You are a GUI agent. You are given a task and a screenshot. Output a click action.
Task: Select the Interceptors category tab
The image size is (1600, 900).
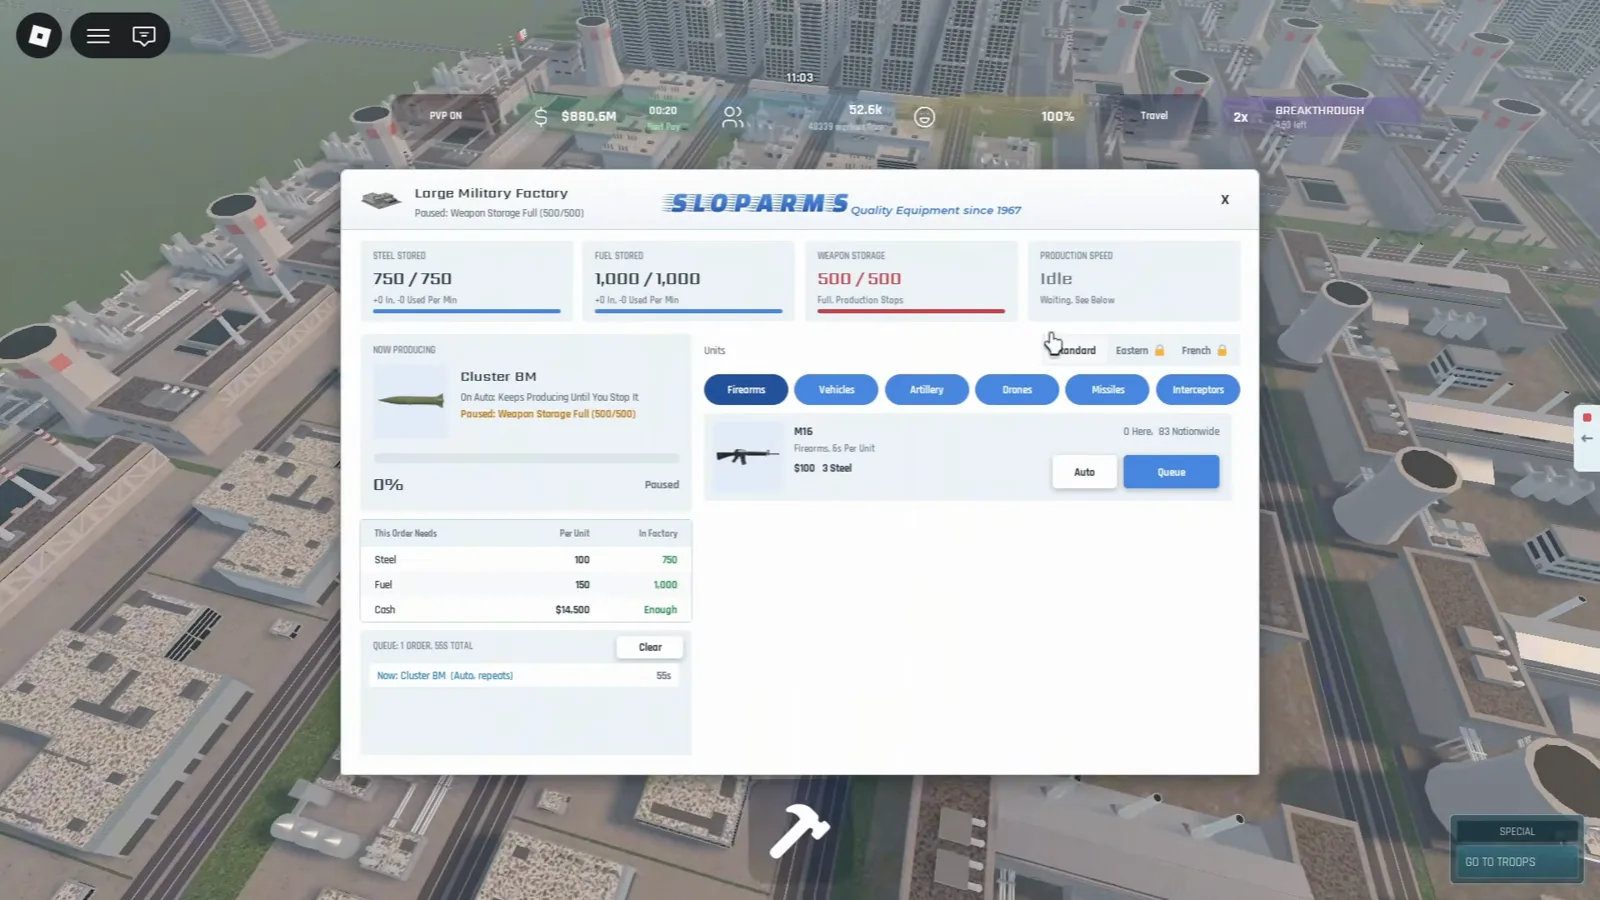point(1198,390)
